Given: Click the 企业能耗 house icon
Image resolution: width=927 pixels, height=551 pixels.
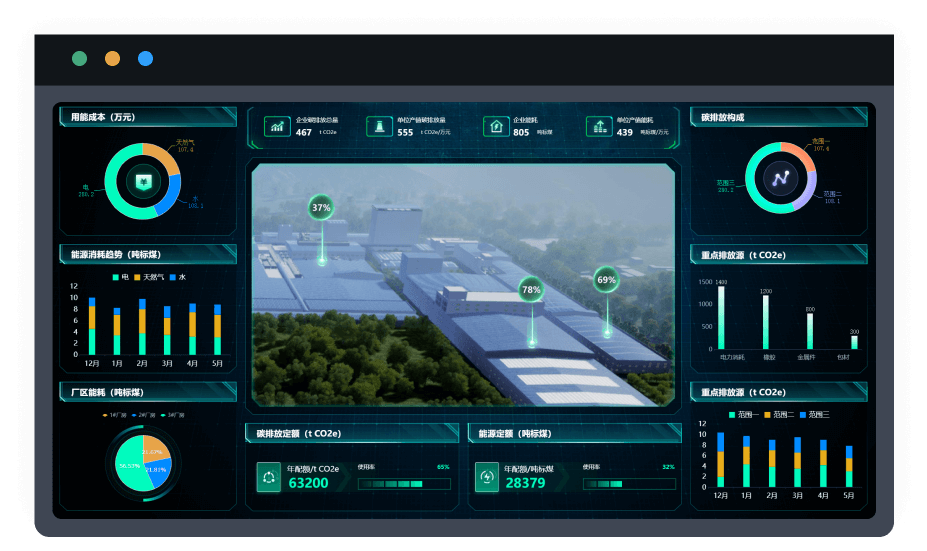Looking at the screenshot, I should tap(495, 126).
